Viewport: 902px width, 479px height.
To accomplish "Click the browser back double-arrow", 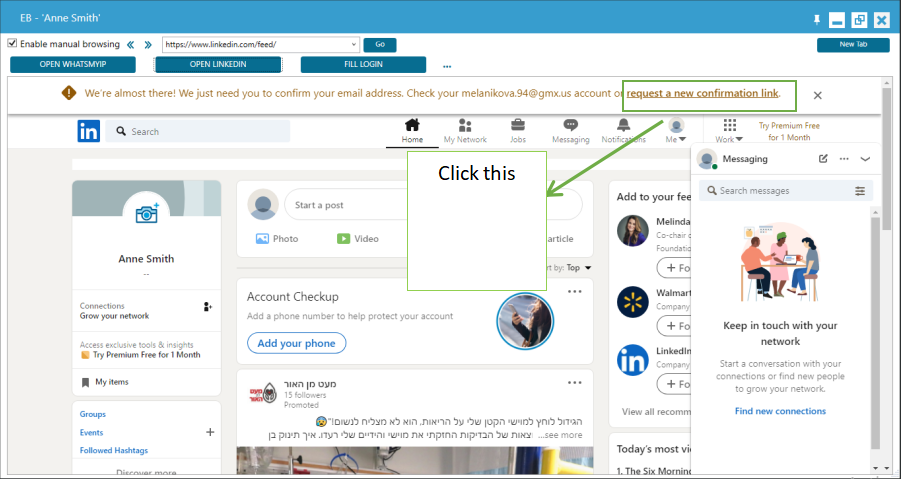I will pyautogui.click(x=131, y=45).
